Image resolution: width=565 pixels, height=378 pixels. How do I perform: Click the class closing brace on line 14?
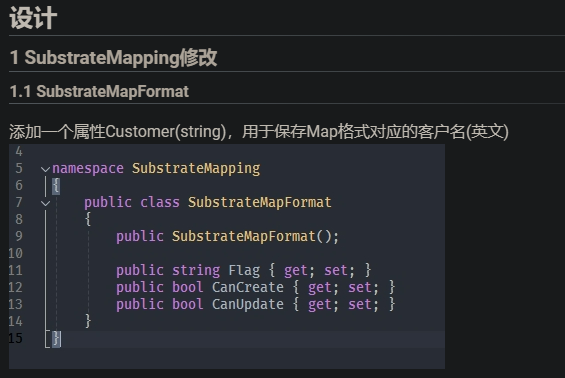coord(88,321)
